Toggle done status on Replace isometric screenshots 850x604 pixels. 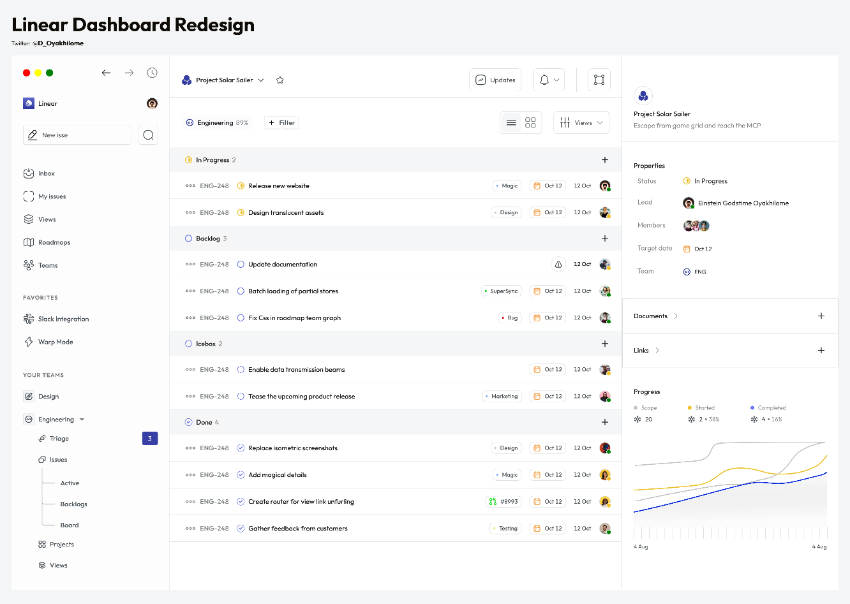pyautogui.click(x=240, y=448)
